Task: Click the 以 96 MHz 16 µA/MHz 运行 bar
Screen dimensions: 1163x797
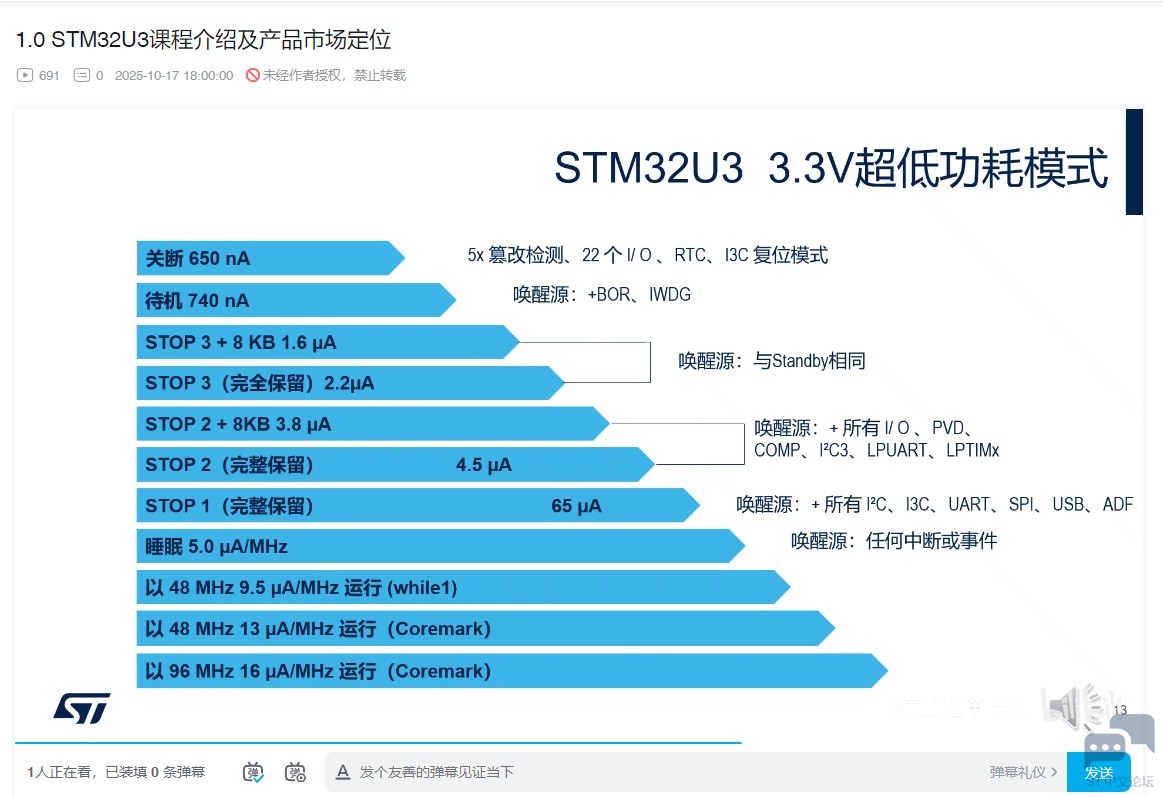Action: click(500, 671)
